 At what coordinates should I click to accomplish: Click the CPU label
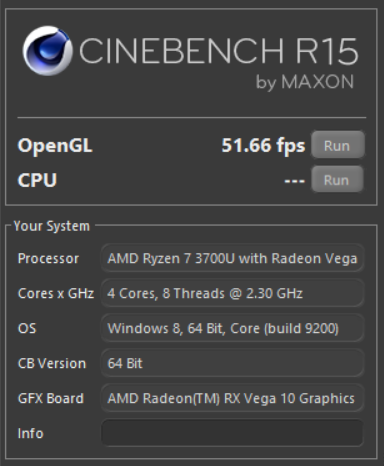[37, 180]
